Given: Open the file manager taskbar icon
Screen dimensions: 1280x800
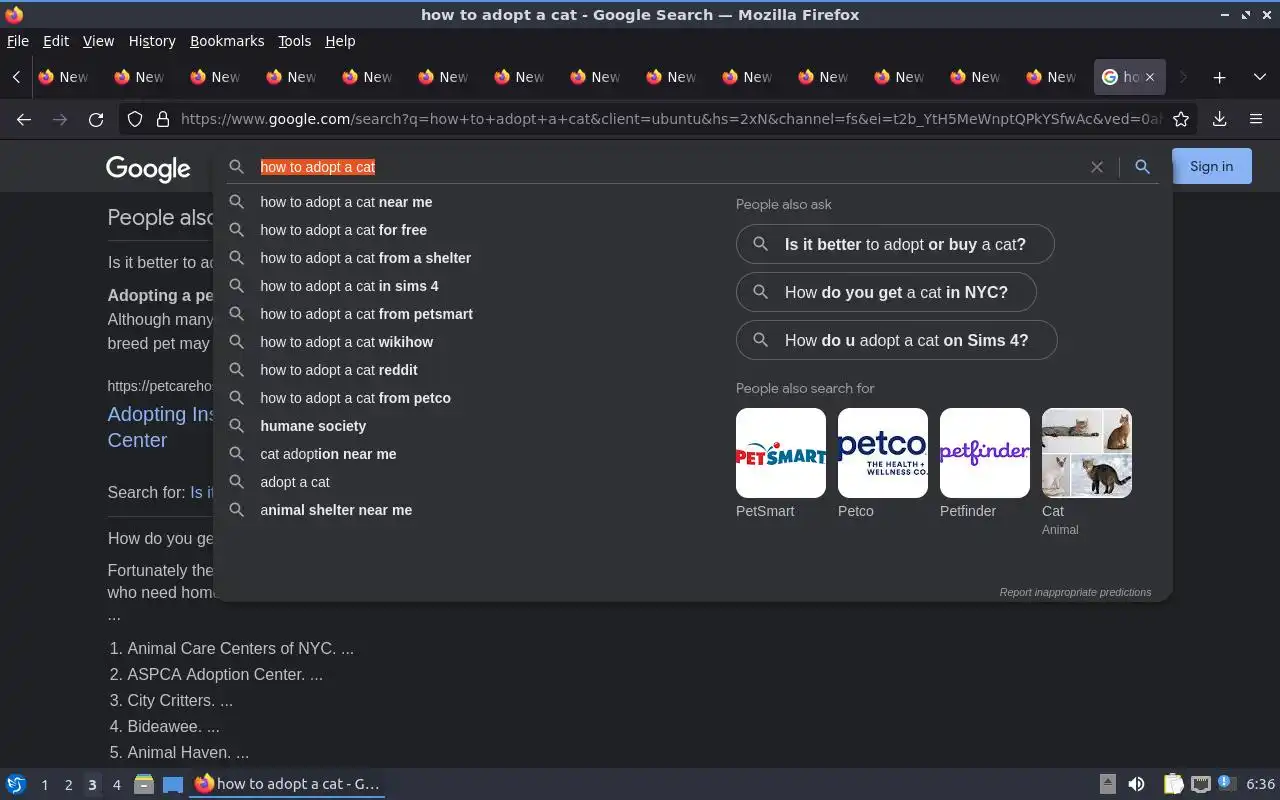Looking at the screenshot, I should (143, 784).
